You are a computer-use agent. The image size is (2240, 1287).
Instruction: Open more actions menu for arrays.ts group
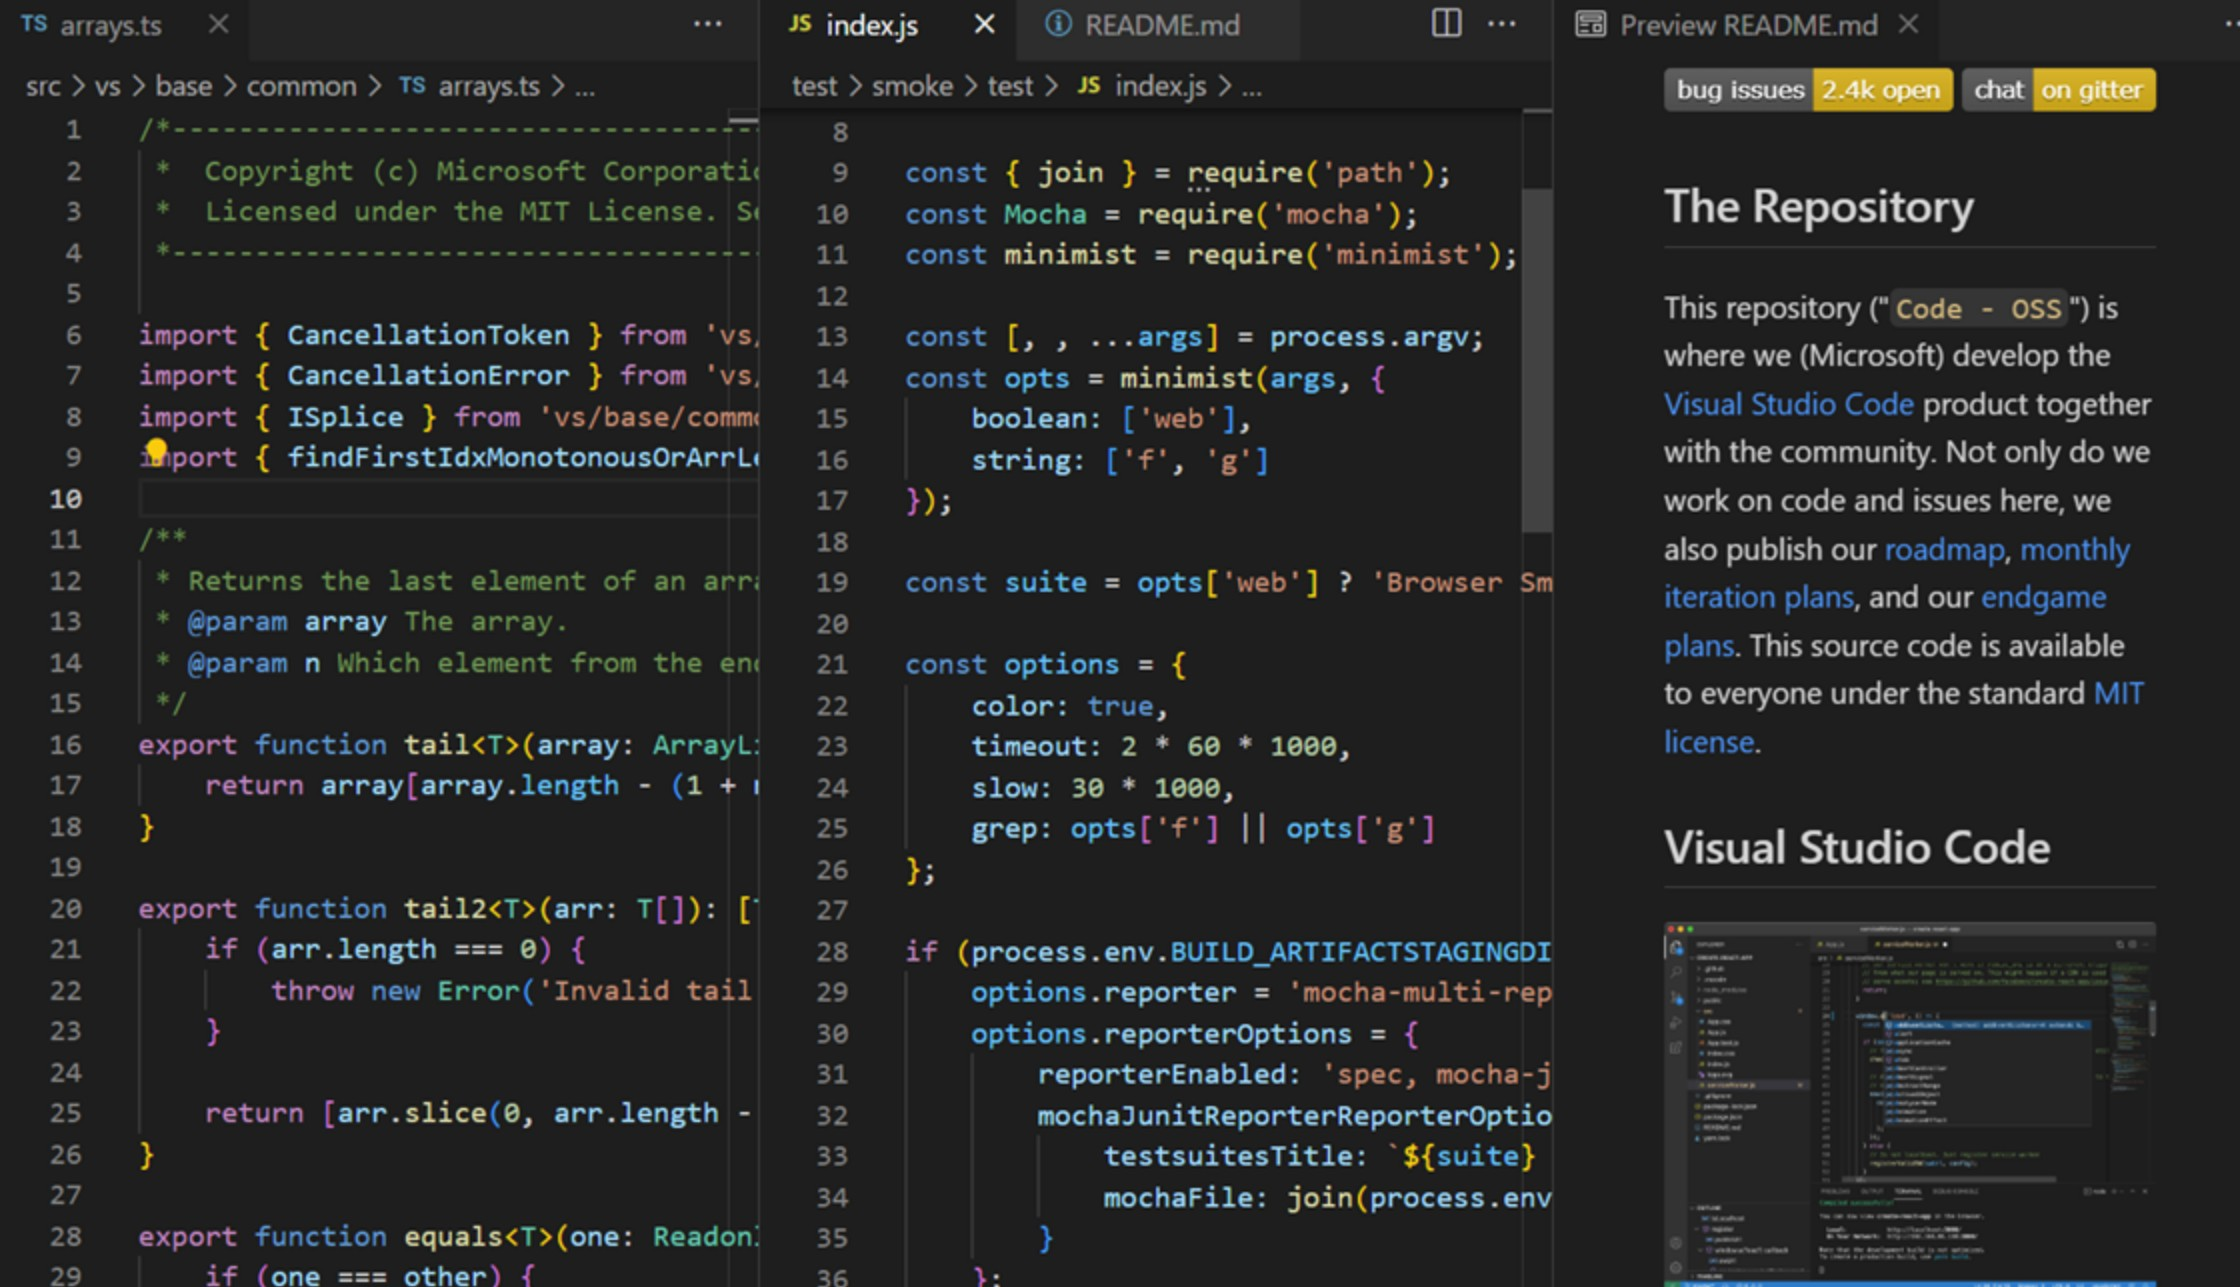point(708,24)
